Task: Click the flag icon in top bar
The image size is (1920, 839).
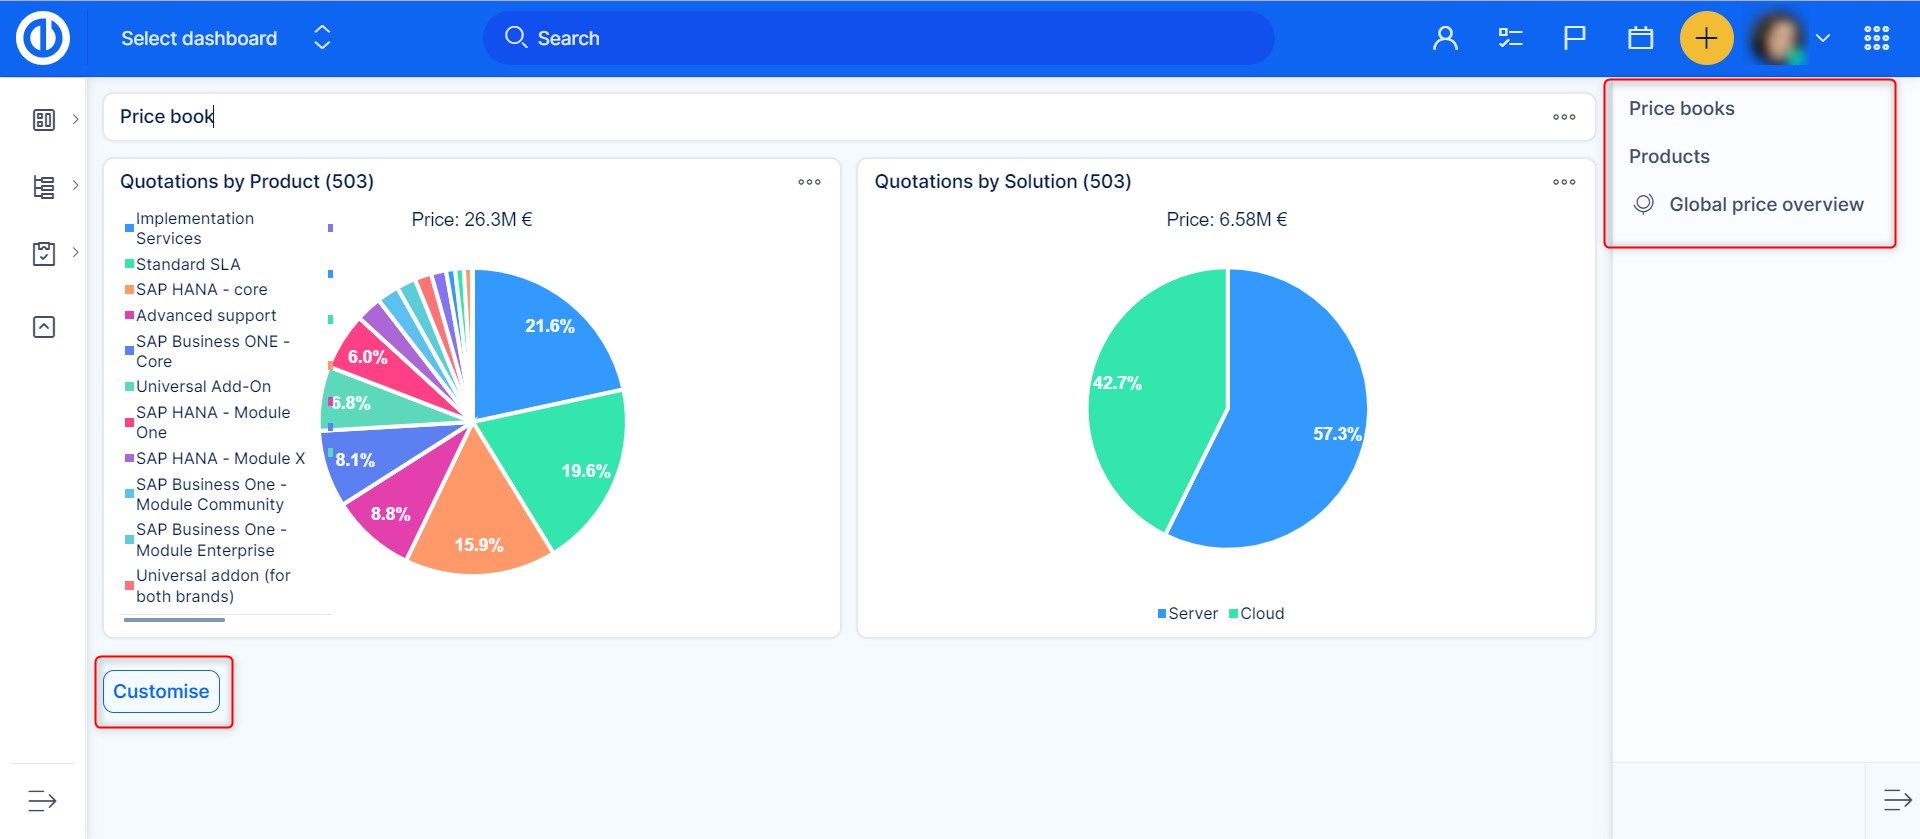Action: (x=1574, y=38)
